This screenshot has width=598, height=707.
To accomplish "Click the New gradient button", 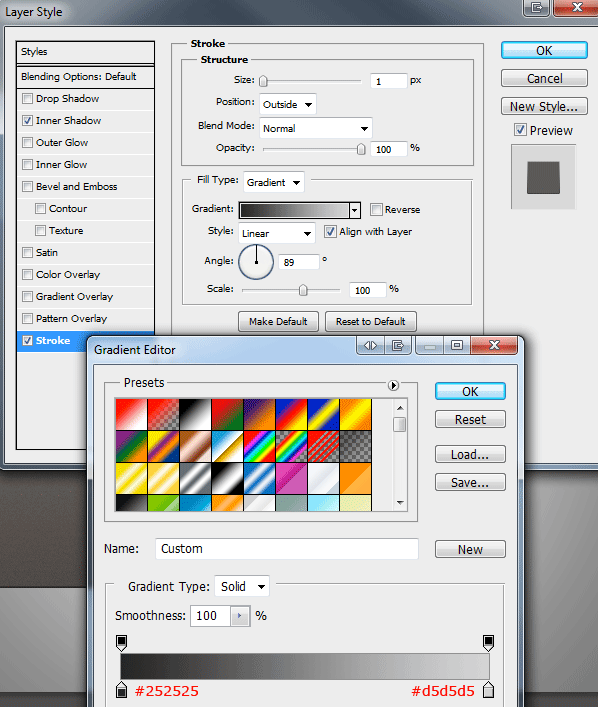I will pyautogui.click(x=470, y=549).
